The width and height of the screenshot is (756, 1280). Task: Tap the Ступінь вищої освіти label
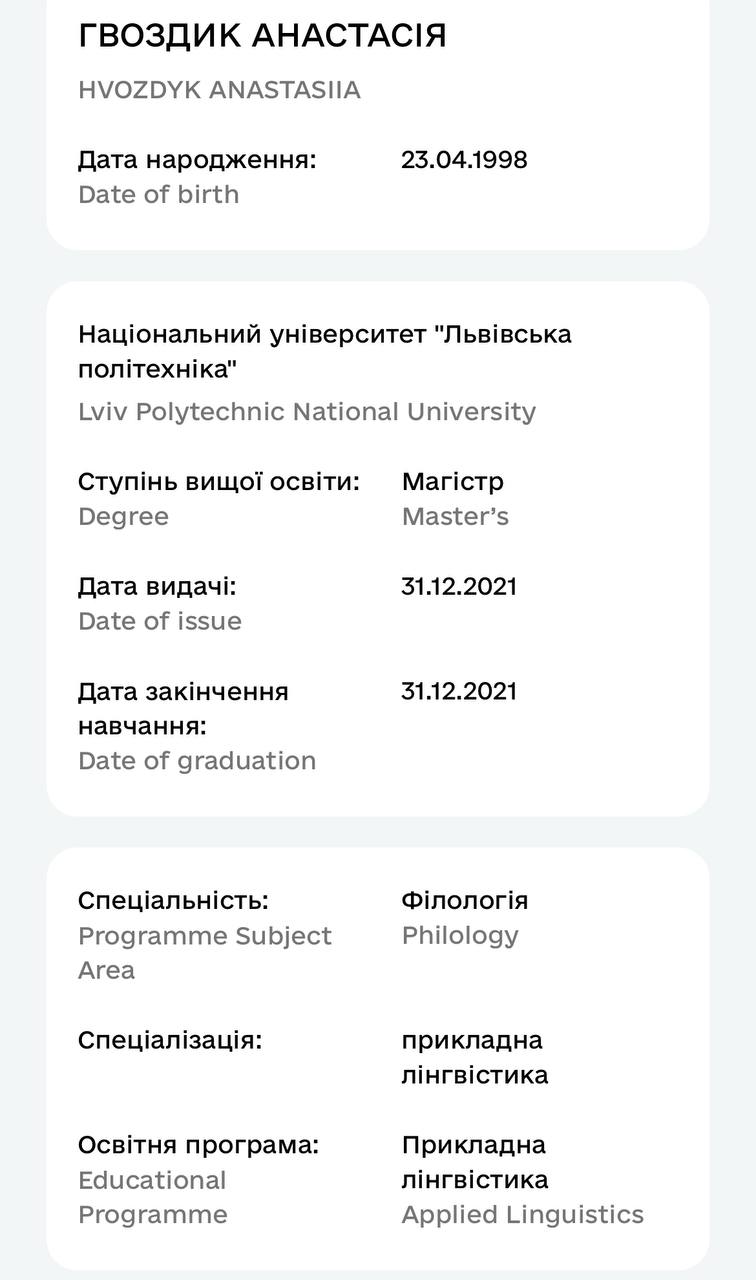tap(218, 482)
